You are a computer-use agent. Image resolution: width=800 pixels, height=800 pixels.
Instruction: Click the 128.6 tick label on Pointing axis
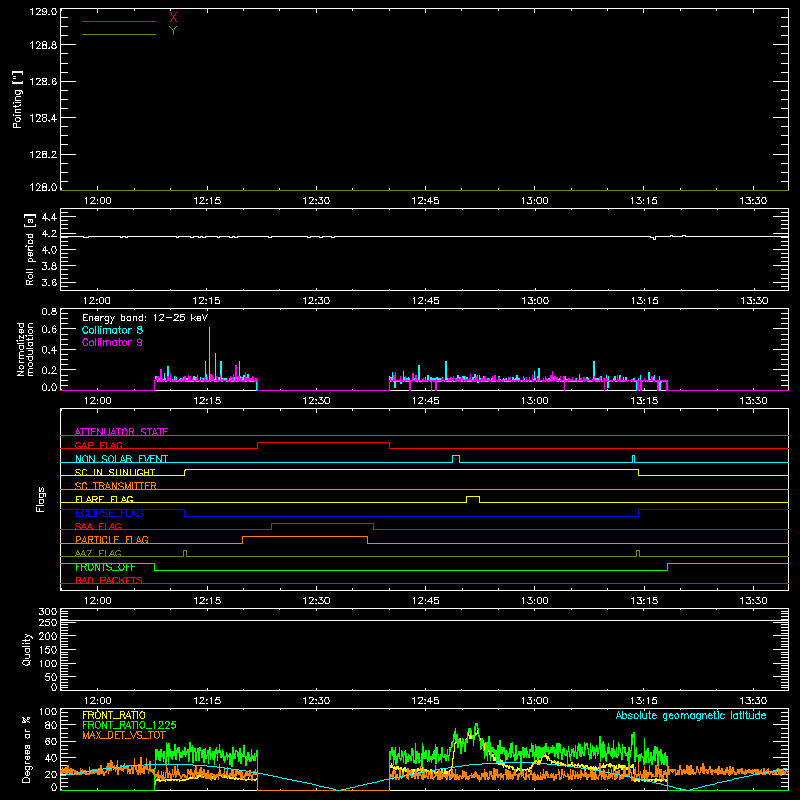(x=43, y=82)
